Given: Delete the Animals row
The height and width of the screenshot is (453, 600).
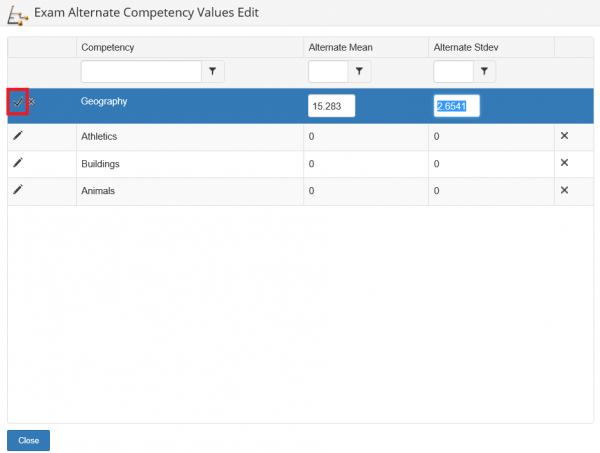Looking at the screenshot, I should click(x=564, y=190).
